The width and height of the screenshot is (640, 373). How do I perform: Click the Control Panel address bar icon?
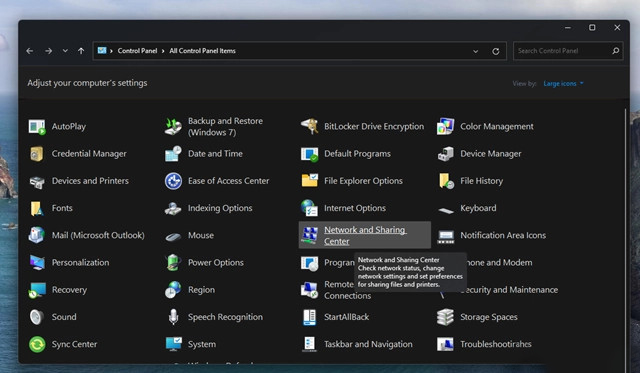[102, 51]
